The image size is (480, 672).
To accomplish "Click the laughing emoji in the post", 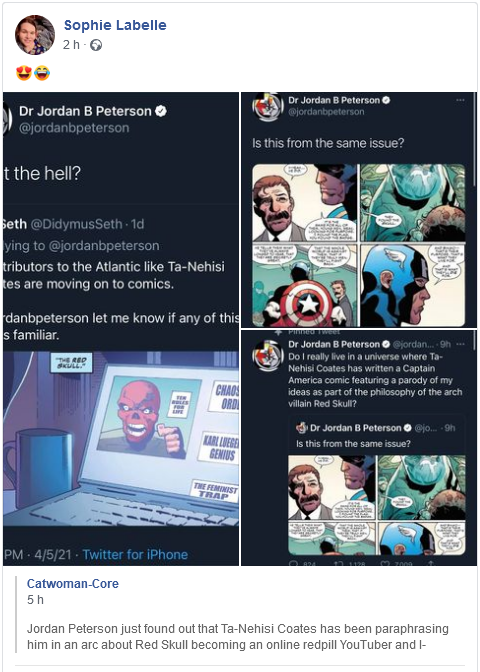I will tap(42, 73).
